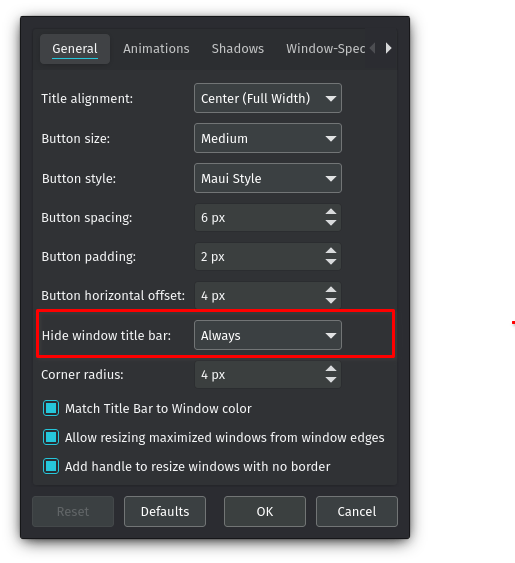Switch to the Animations tab
The width and height of the screenshot is (515, 563).
(156, 48)
